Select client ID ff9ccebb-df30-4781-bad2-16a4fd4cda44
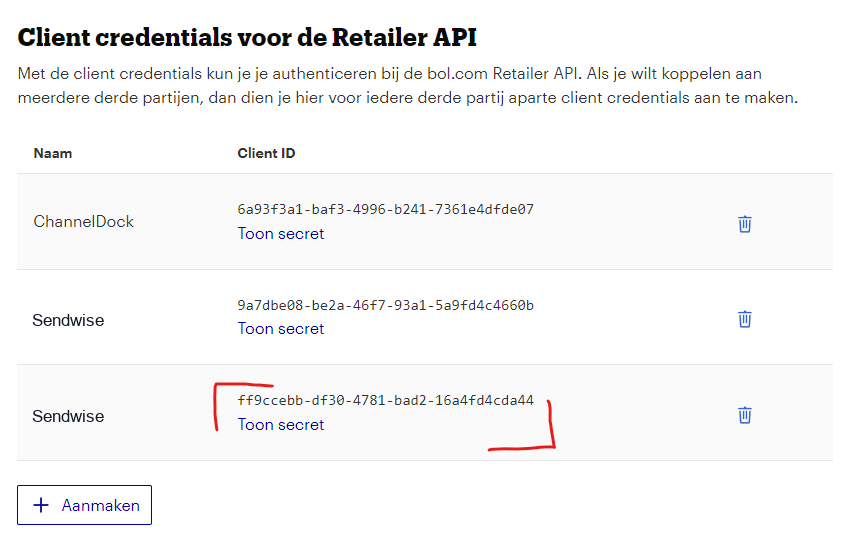Image resolution: width=846 pixels, height=545 pixels. 386,400
